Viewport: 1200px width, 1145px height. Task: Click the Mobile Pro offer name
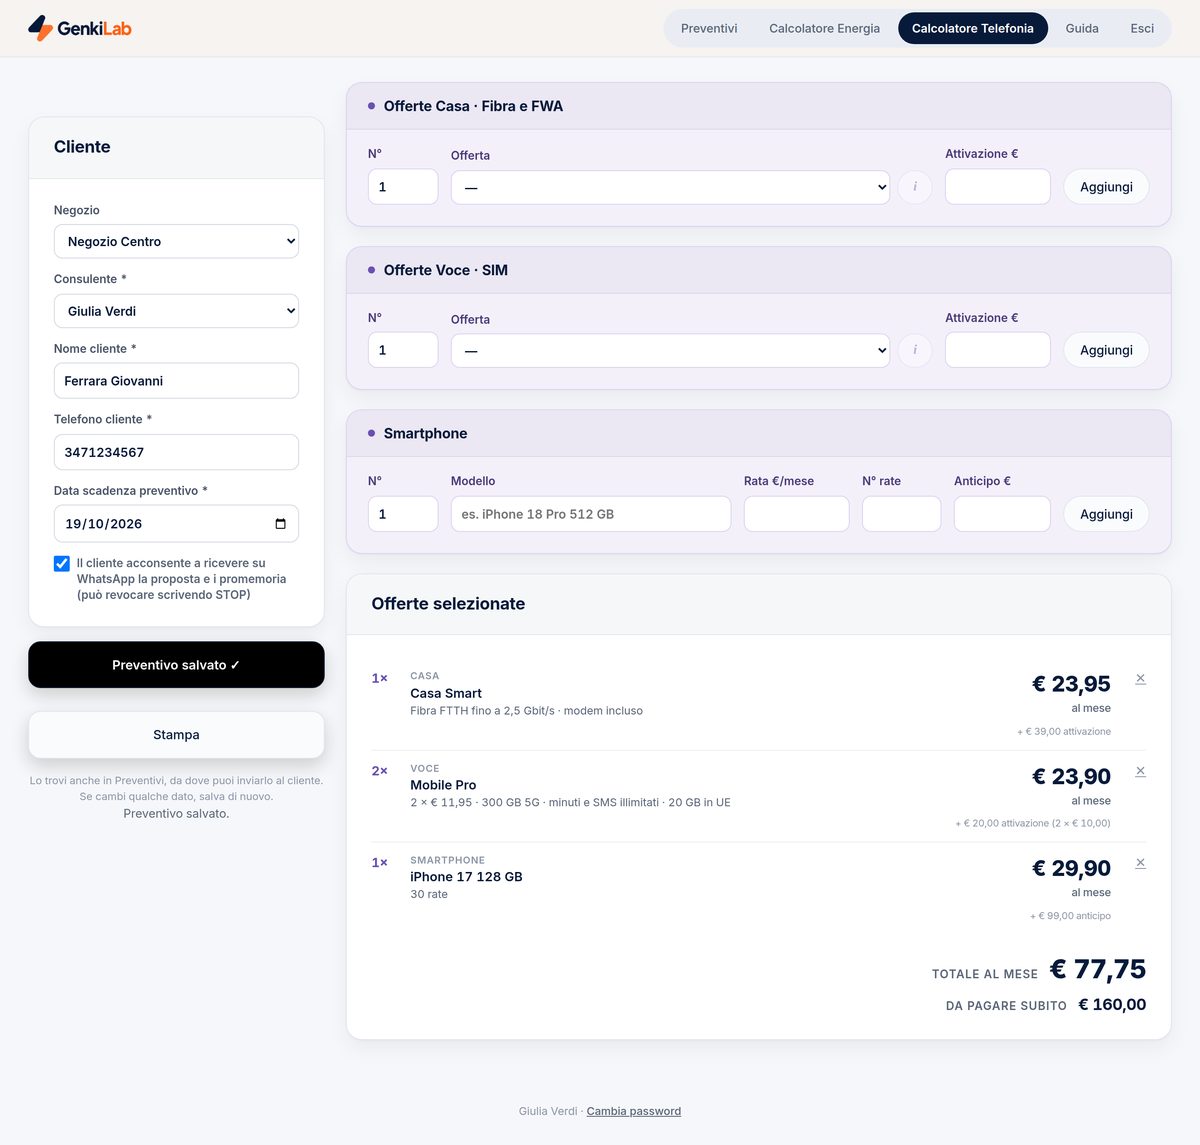click(x=443, y=785)
